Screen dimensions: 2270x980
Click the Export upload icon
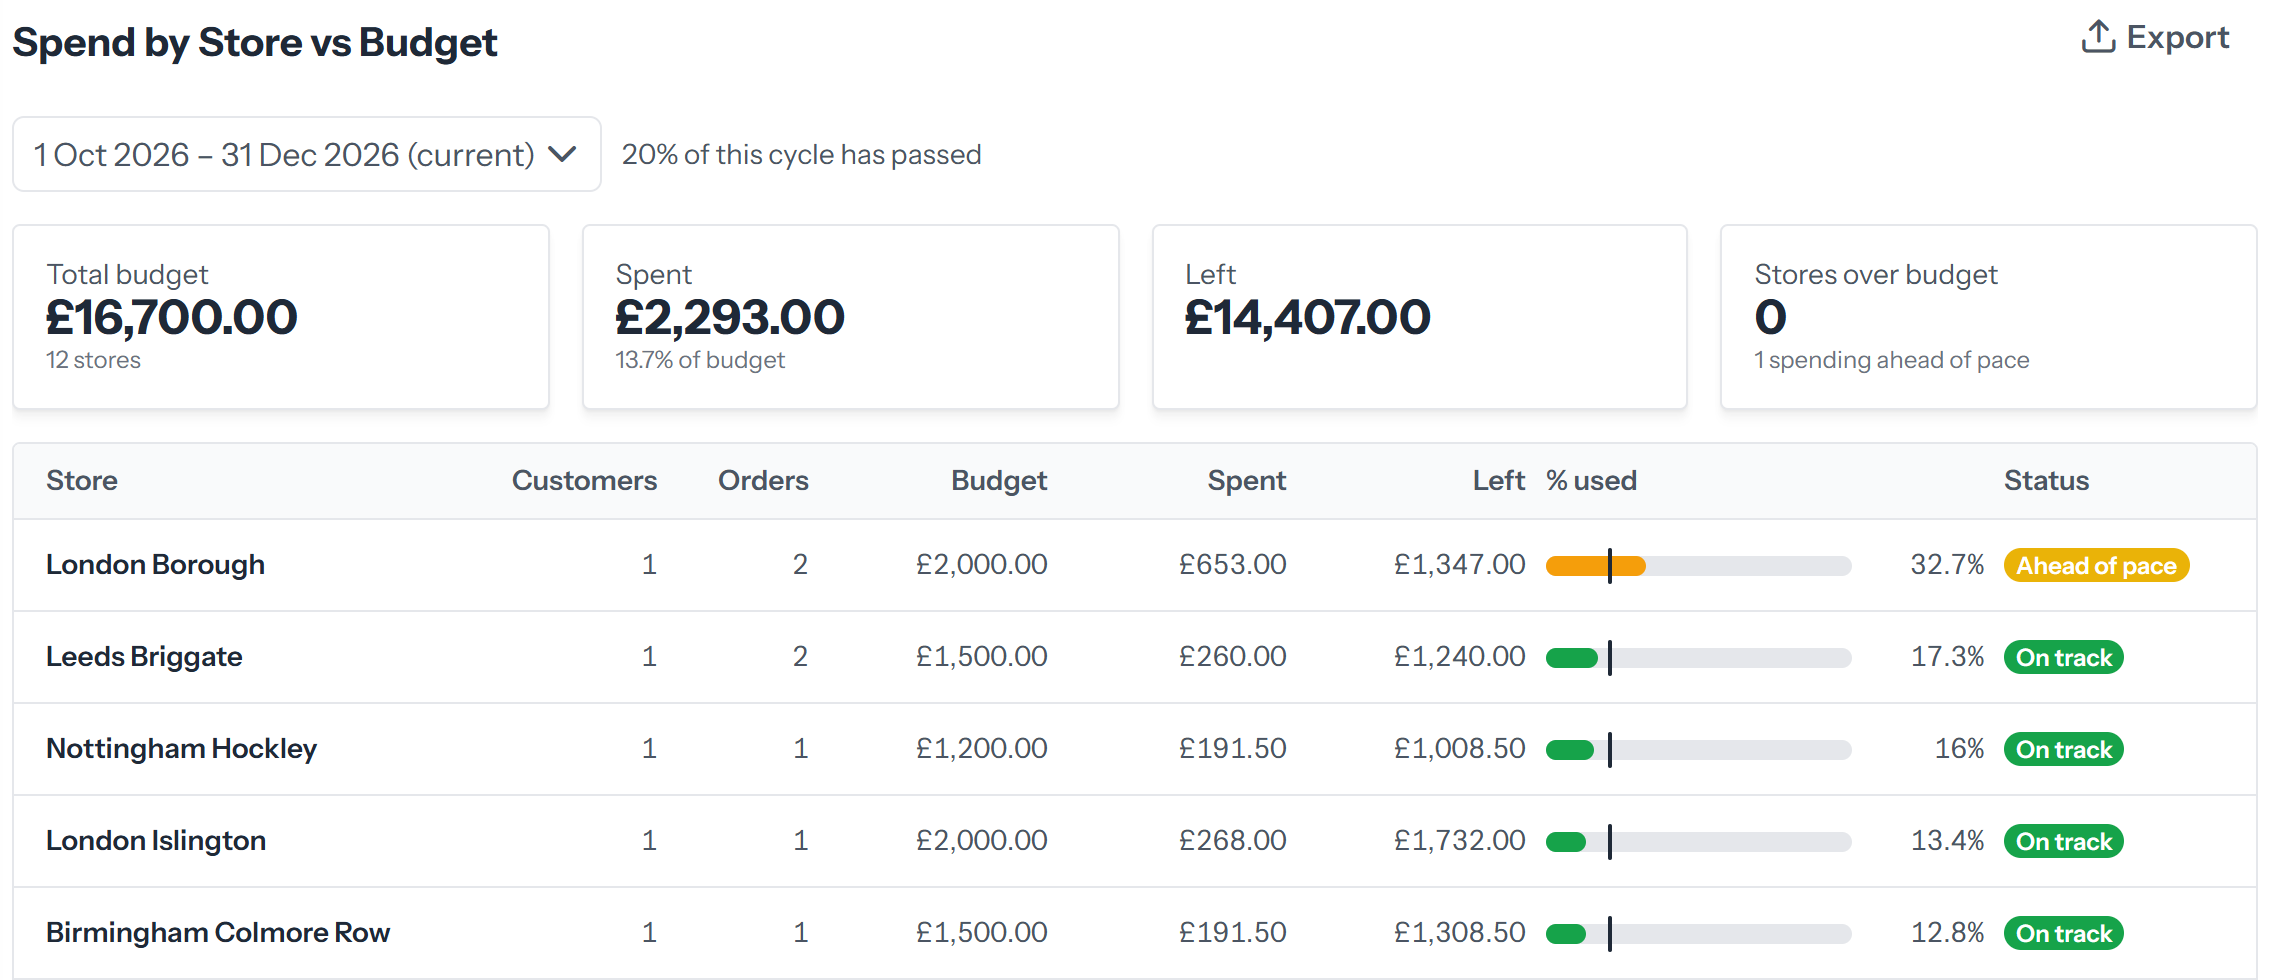[x=2098, y=37]
